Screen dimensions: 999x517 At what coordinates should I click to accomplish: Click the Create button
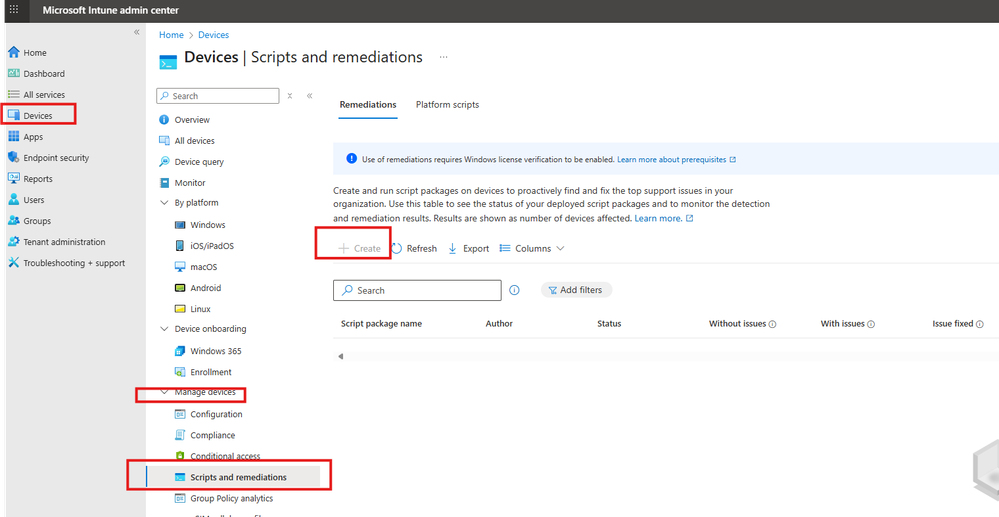point(359,249)
